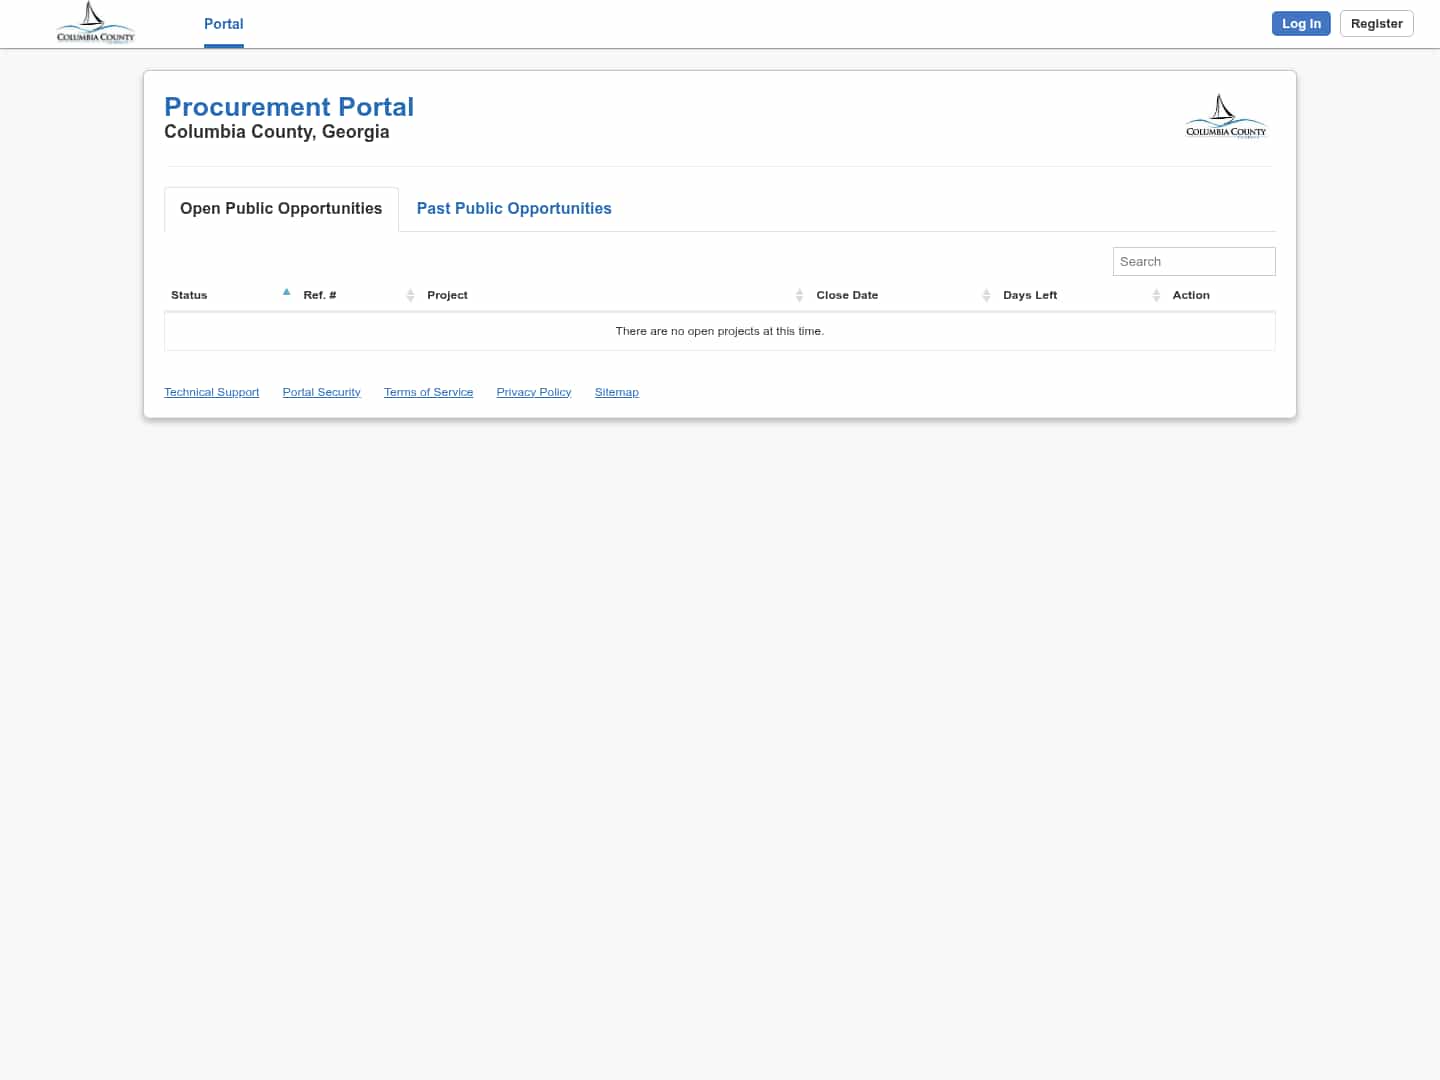Image resolution: width=1440 pixels, height=1080 pixels.
Task: Click the Columbia County logo inside the portal card
Action: click(x=1225, y=115)
